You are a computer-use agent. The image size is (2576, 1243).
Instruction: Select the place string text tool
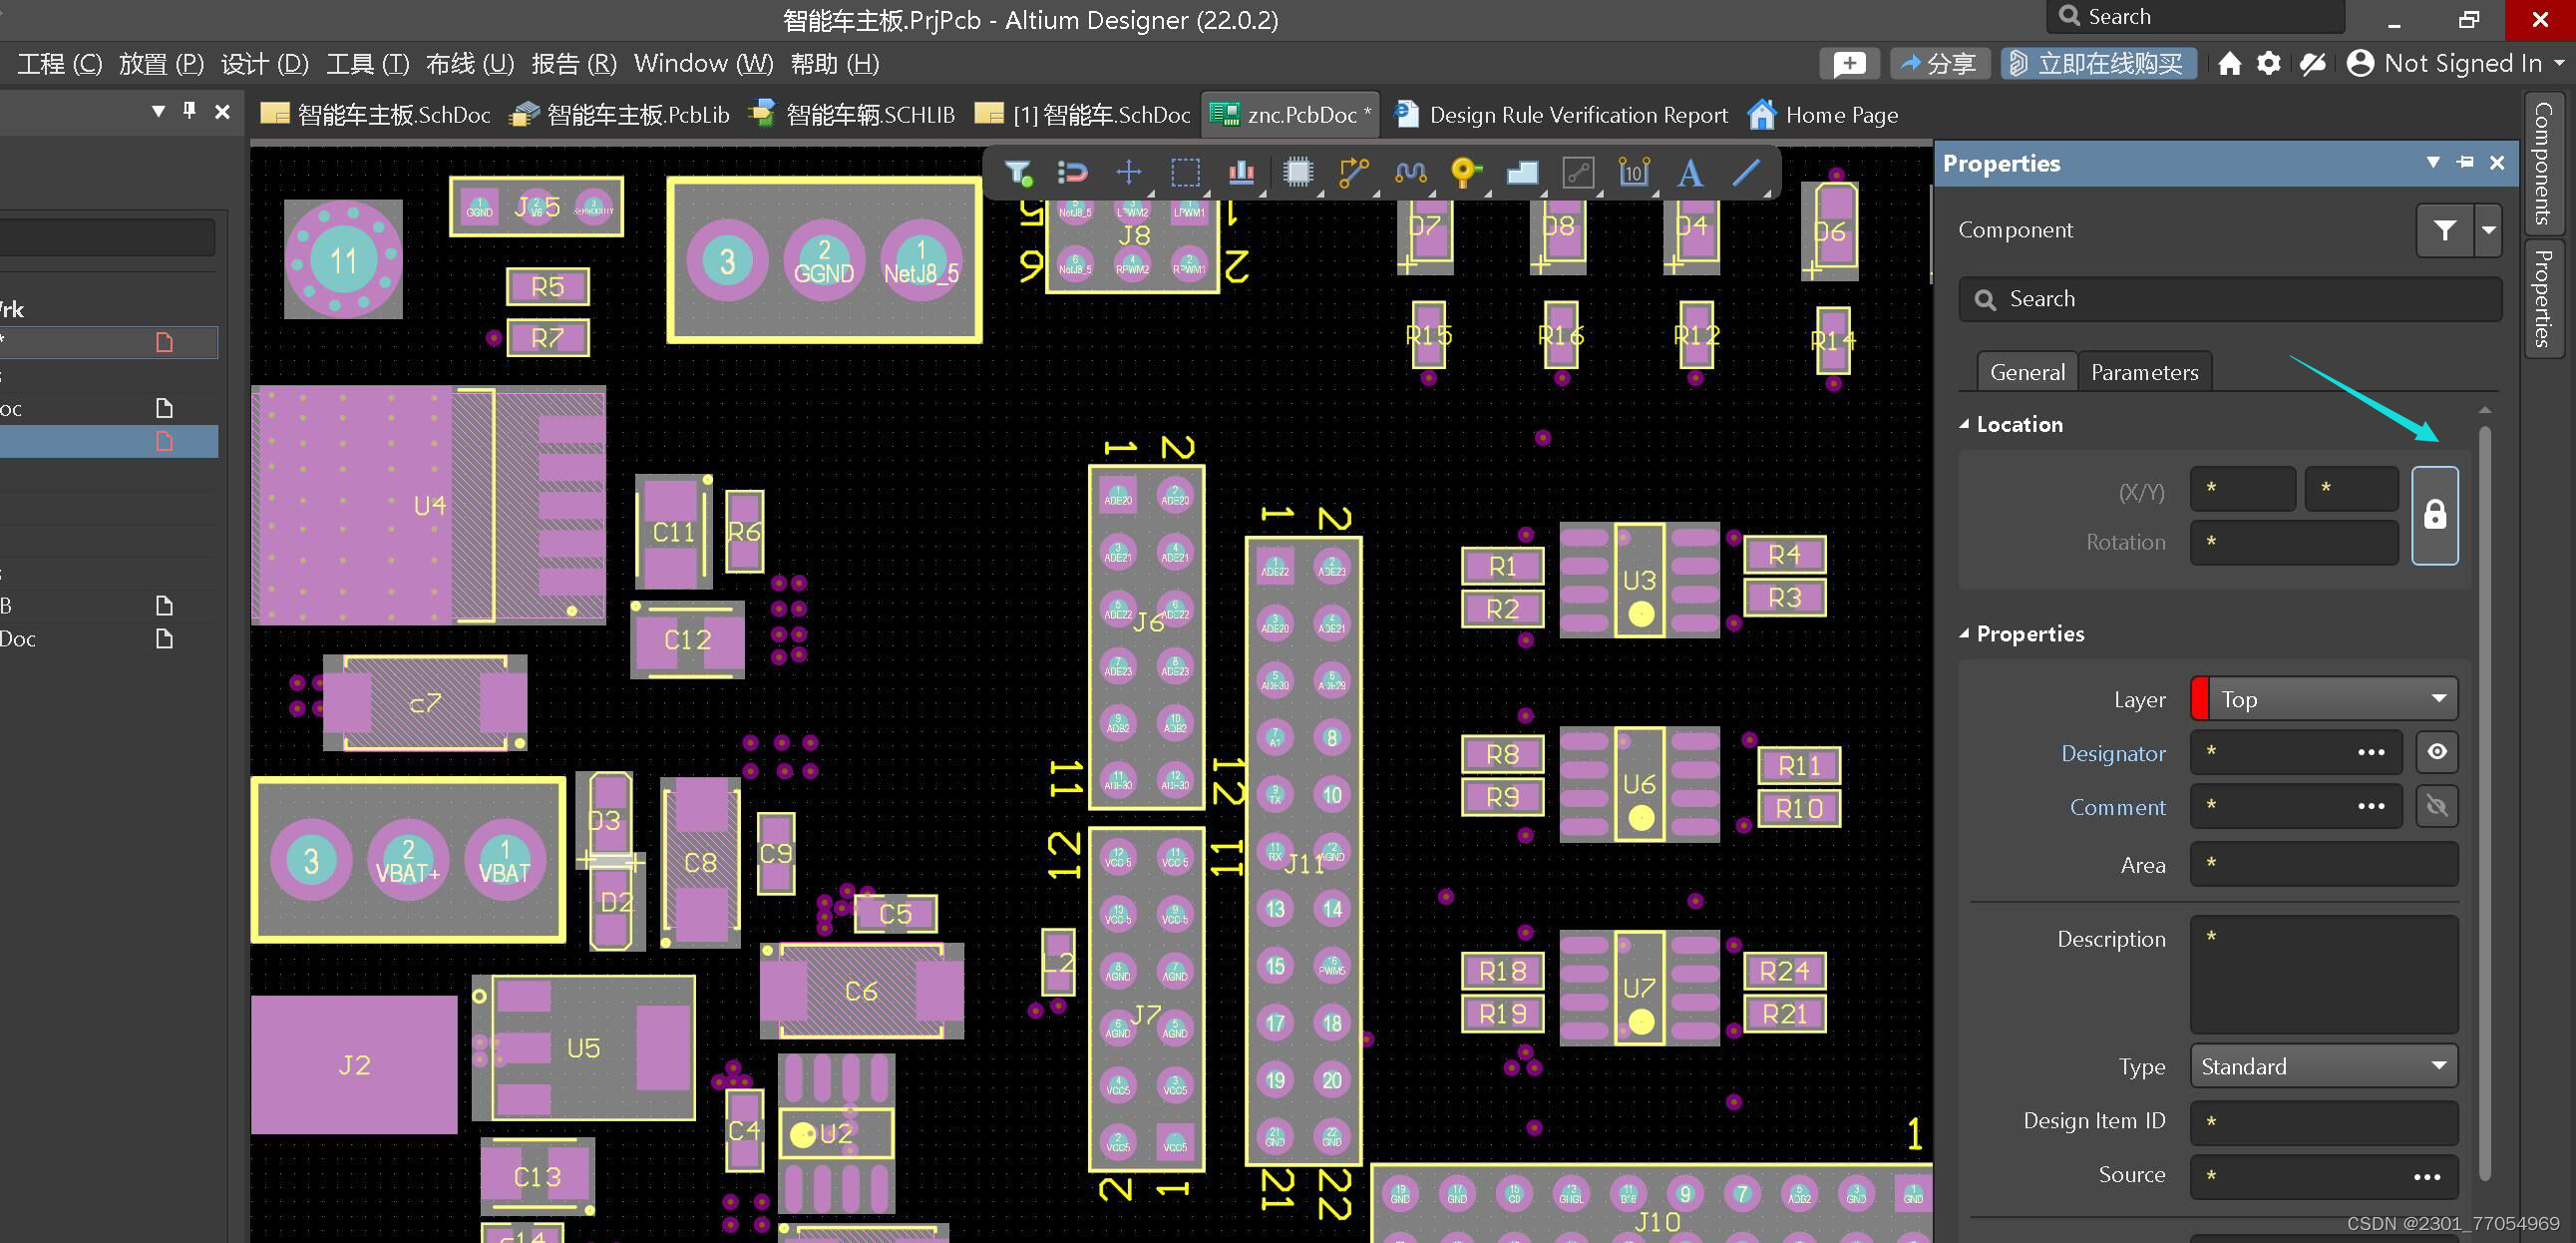(1690, 173)
